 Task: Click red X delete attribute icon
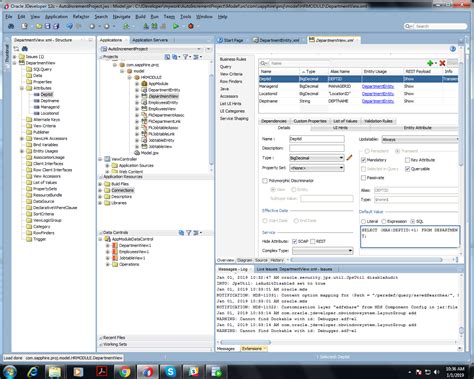(x=442, y=63)
